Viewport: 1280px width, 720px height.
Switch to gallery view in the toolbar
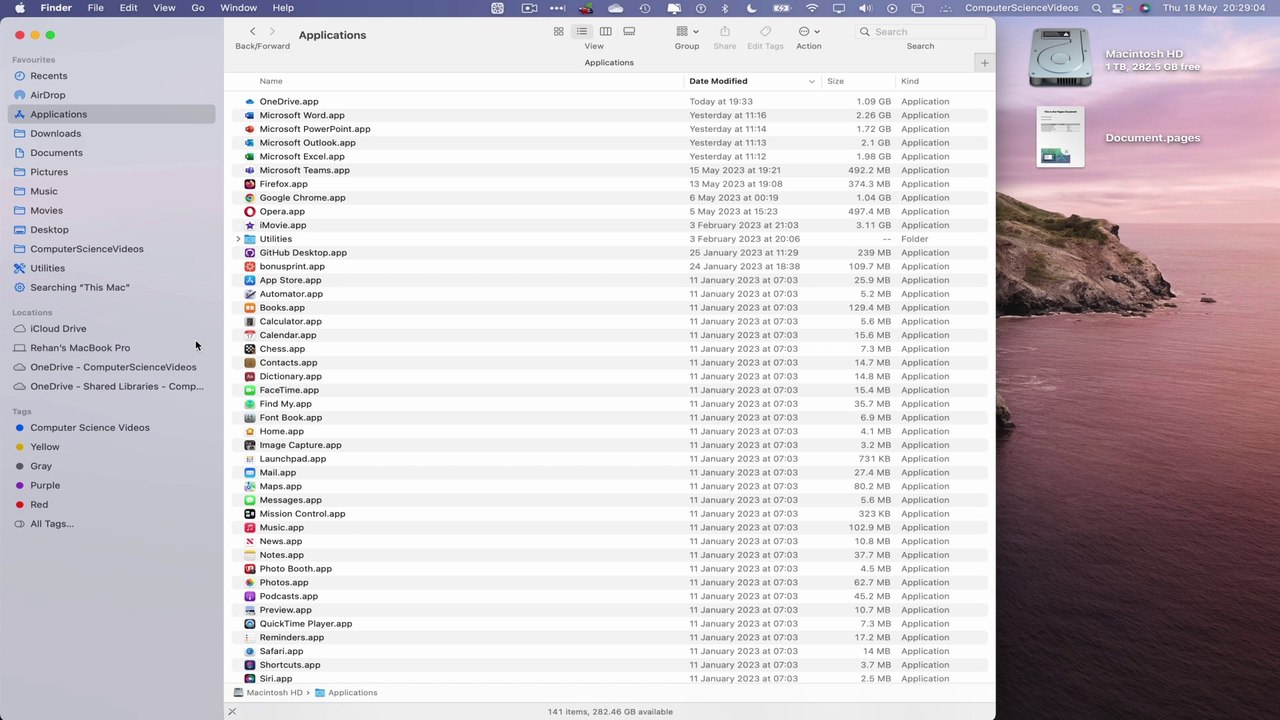pos(629,31)
